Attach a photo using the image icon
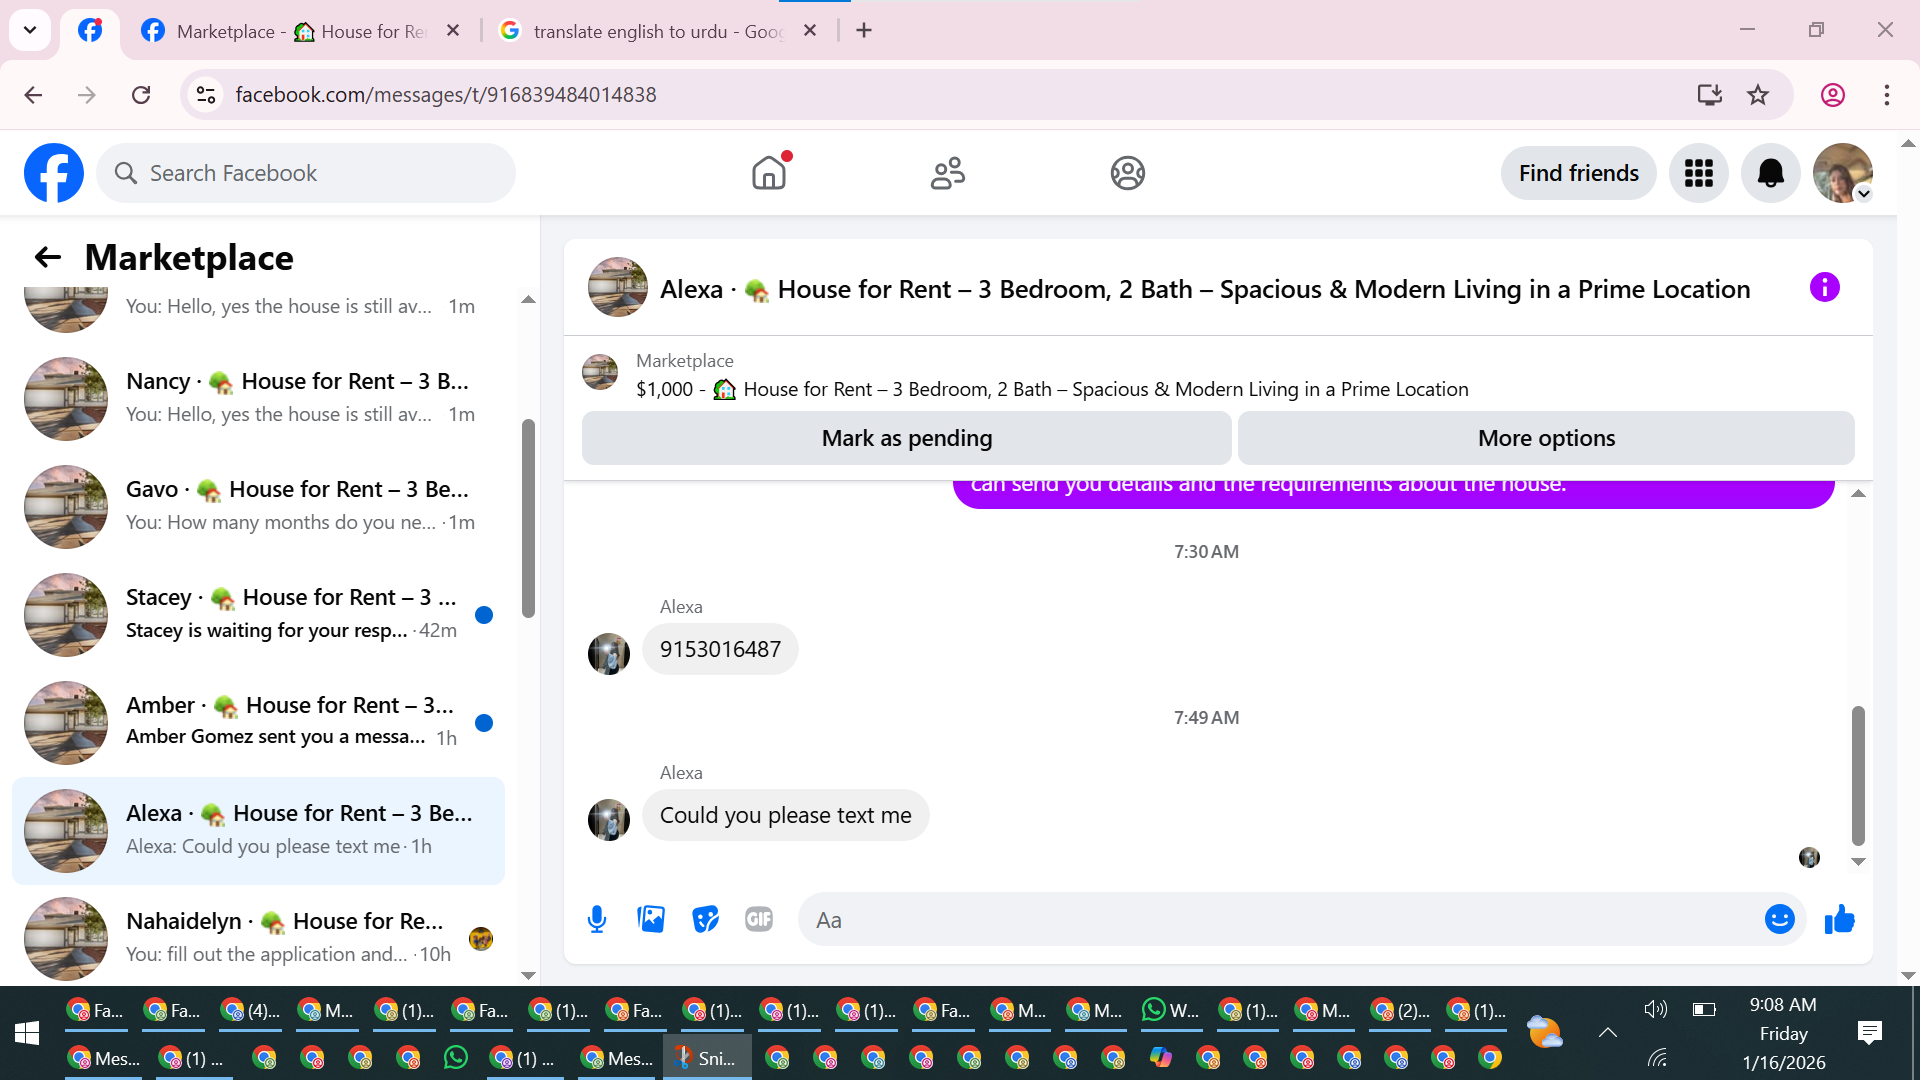This screenshot has width=1920, height=1080. 651,919
